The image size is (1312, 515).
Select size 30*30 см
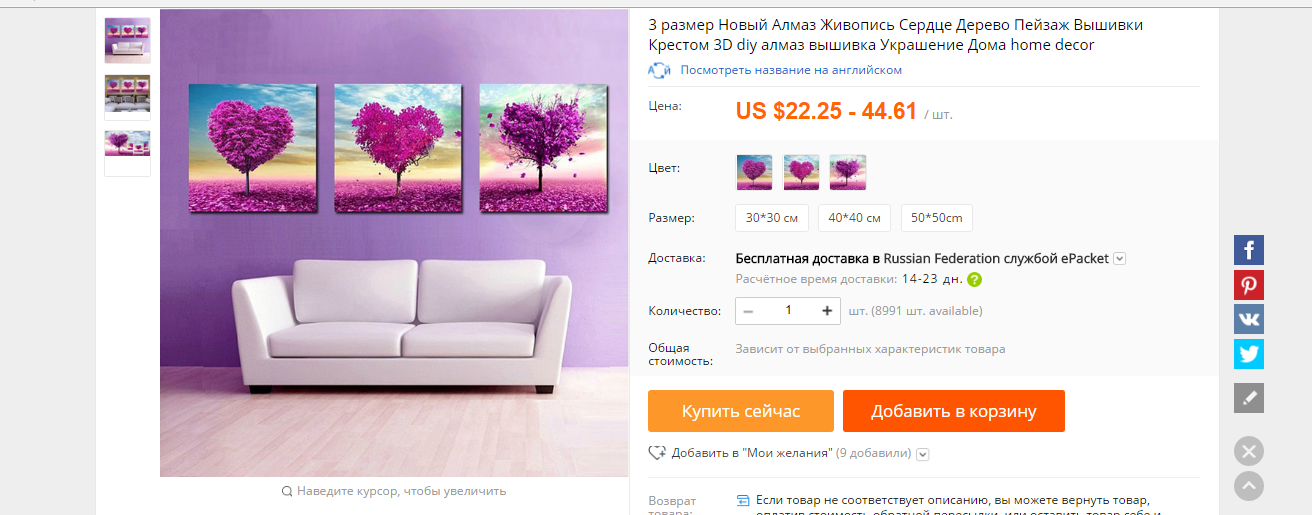(x=772, y=218)
